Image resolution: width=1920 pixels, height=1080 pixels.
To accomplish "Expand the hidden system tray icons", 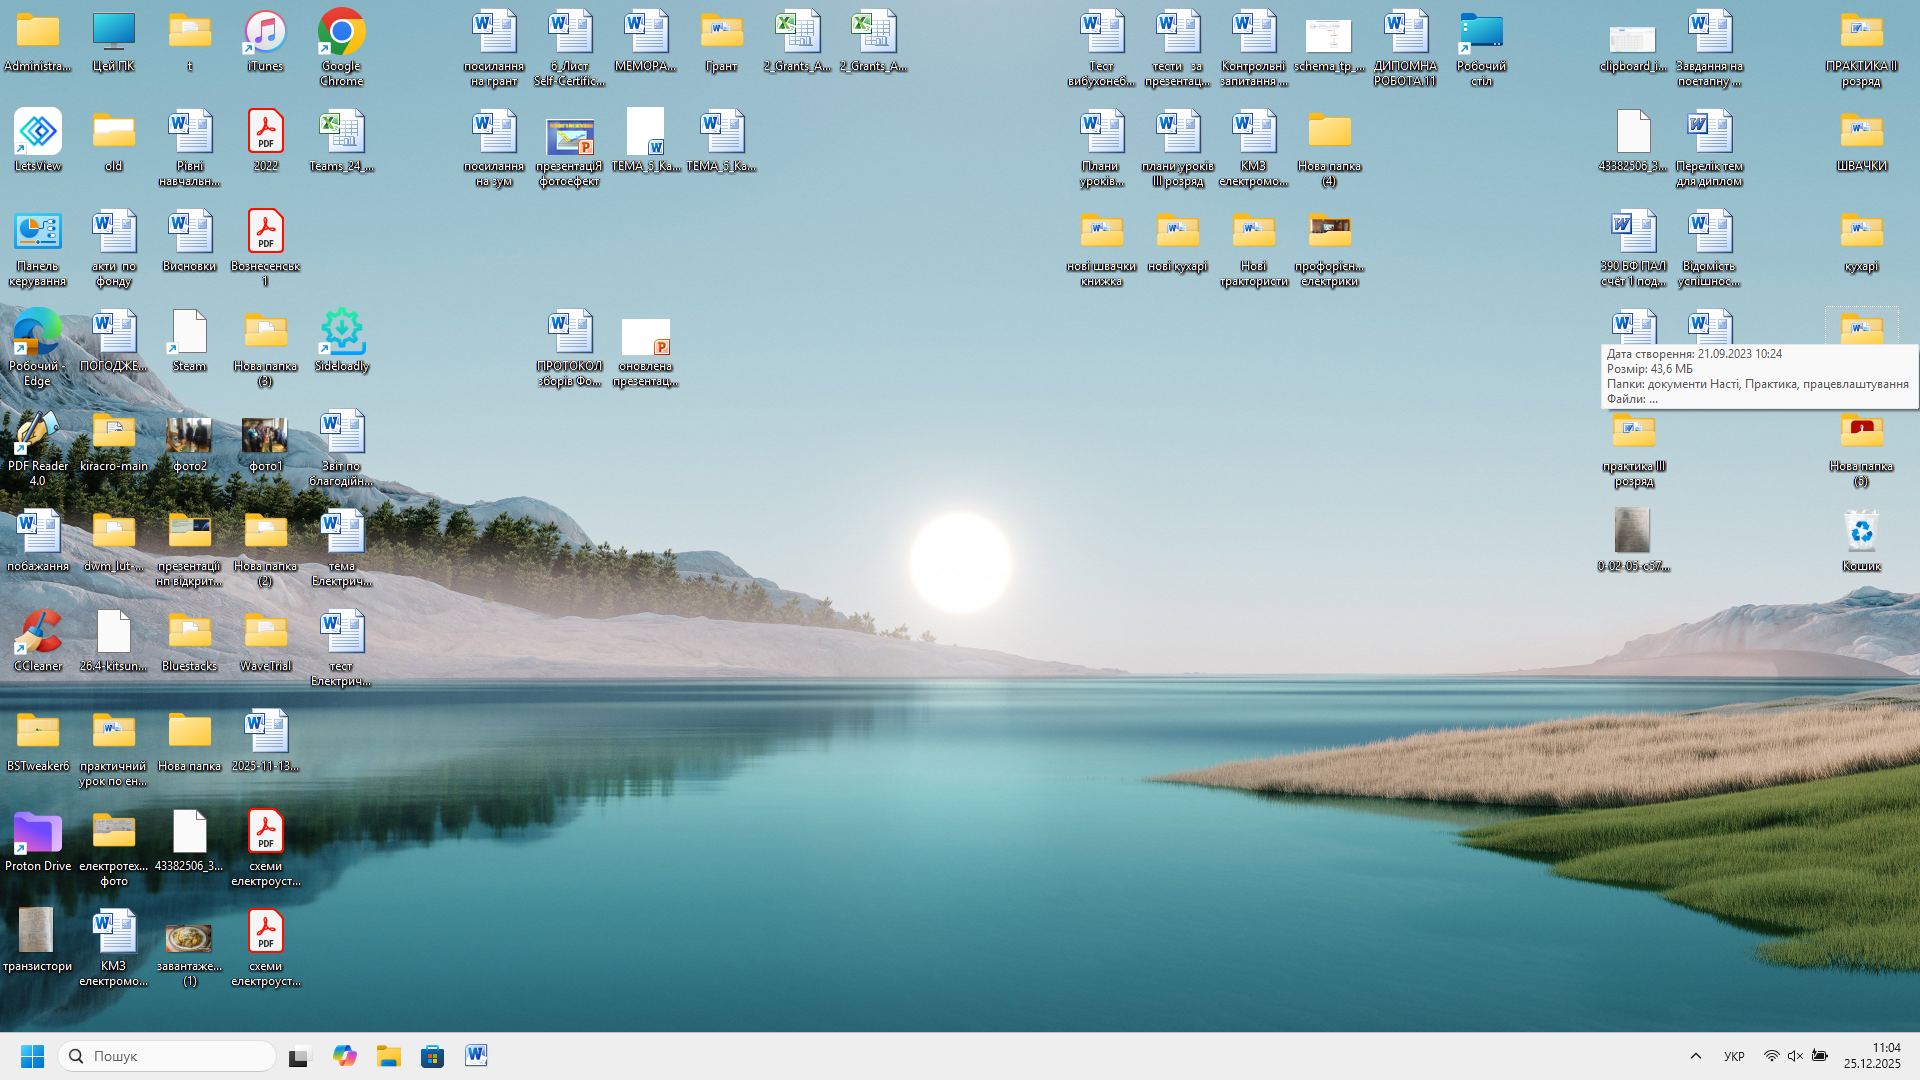I will [x=1695, y=1056].
